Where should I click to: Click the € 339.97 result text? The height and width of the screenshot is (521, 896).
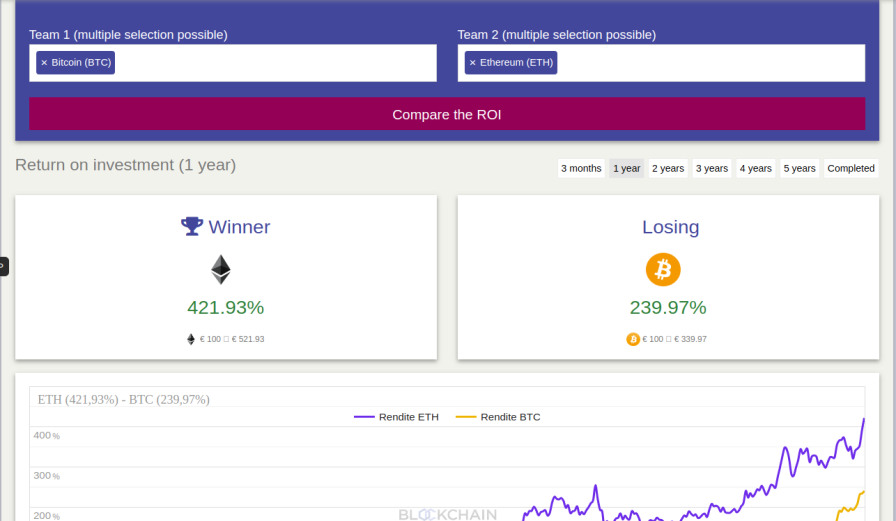coord(690,339)
